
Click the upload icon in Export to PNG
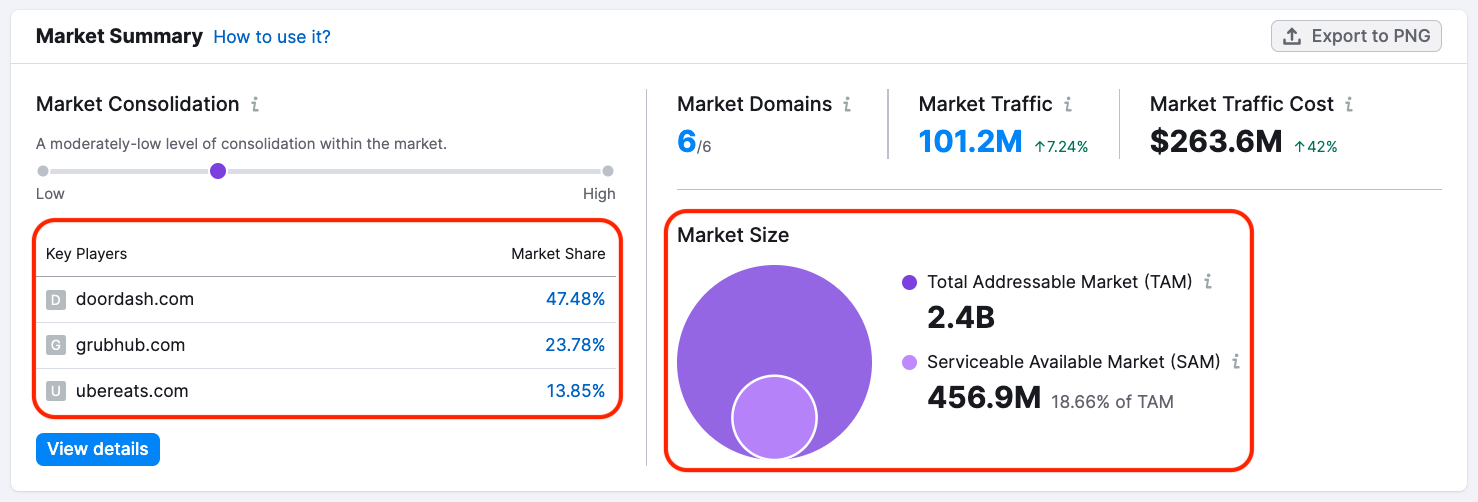pos(1292,36)
